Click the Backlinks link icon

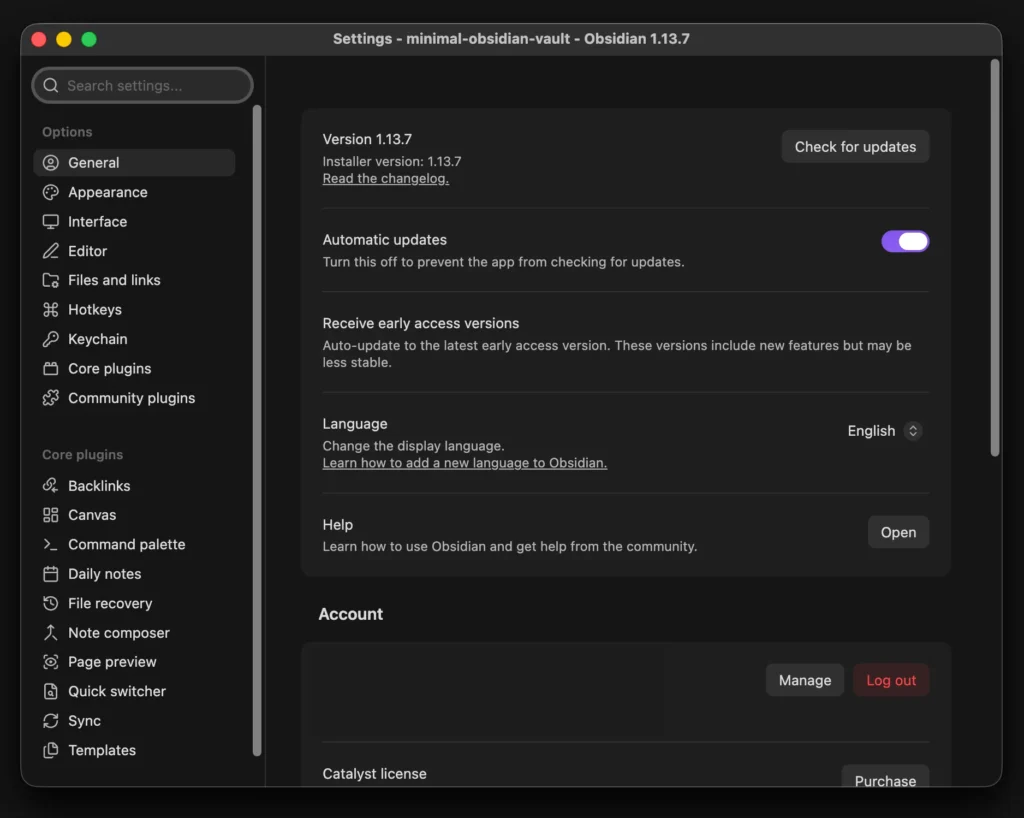(50, 485)
